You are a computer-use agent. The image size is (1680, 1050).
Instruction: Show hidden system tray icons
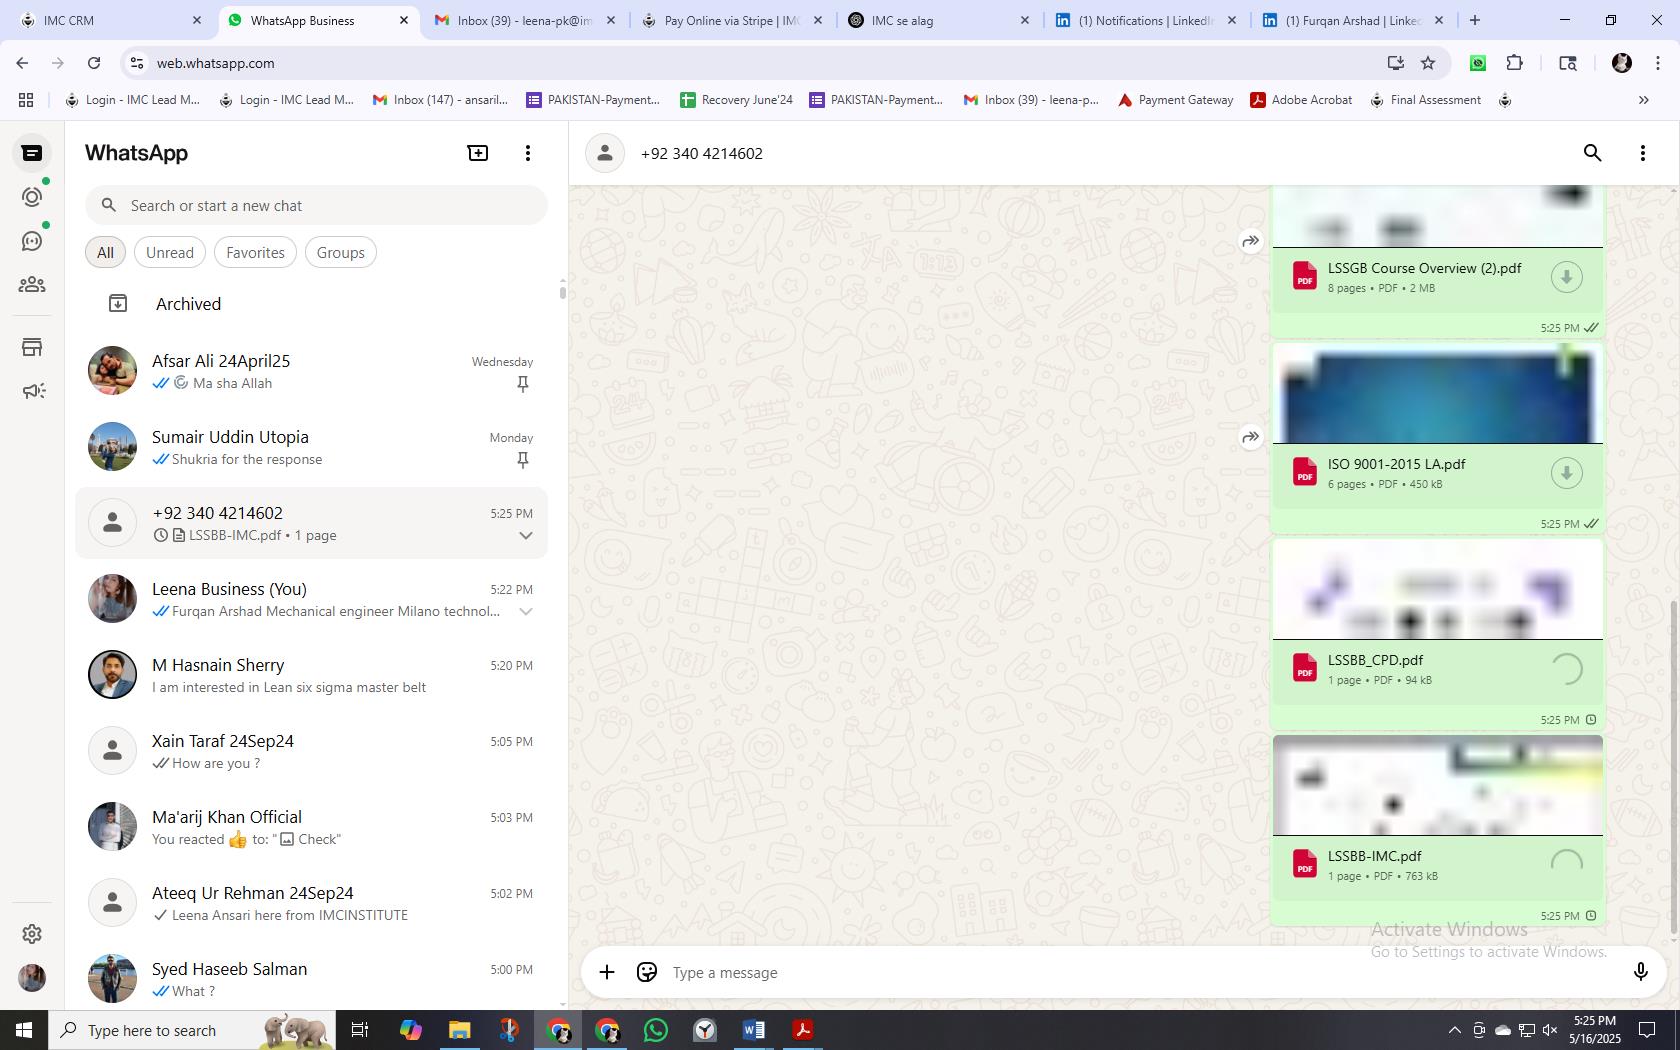pos(1454,1030)
